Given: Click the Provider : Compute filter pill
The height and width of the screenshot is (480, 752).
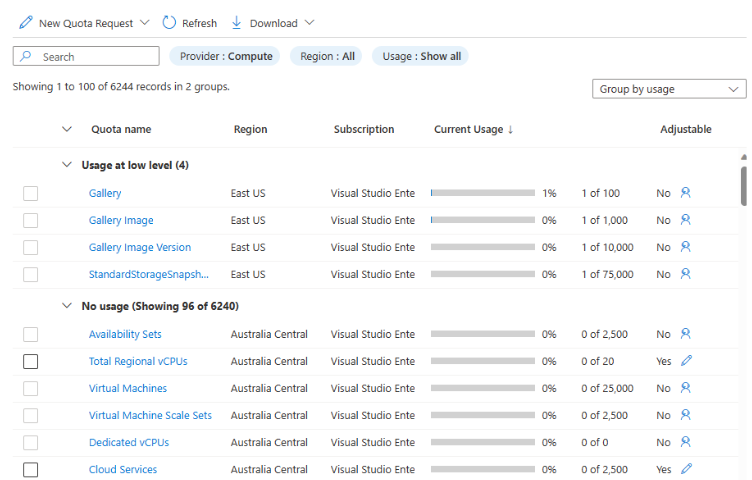Looking at the screenshot, I should (226, 56).
